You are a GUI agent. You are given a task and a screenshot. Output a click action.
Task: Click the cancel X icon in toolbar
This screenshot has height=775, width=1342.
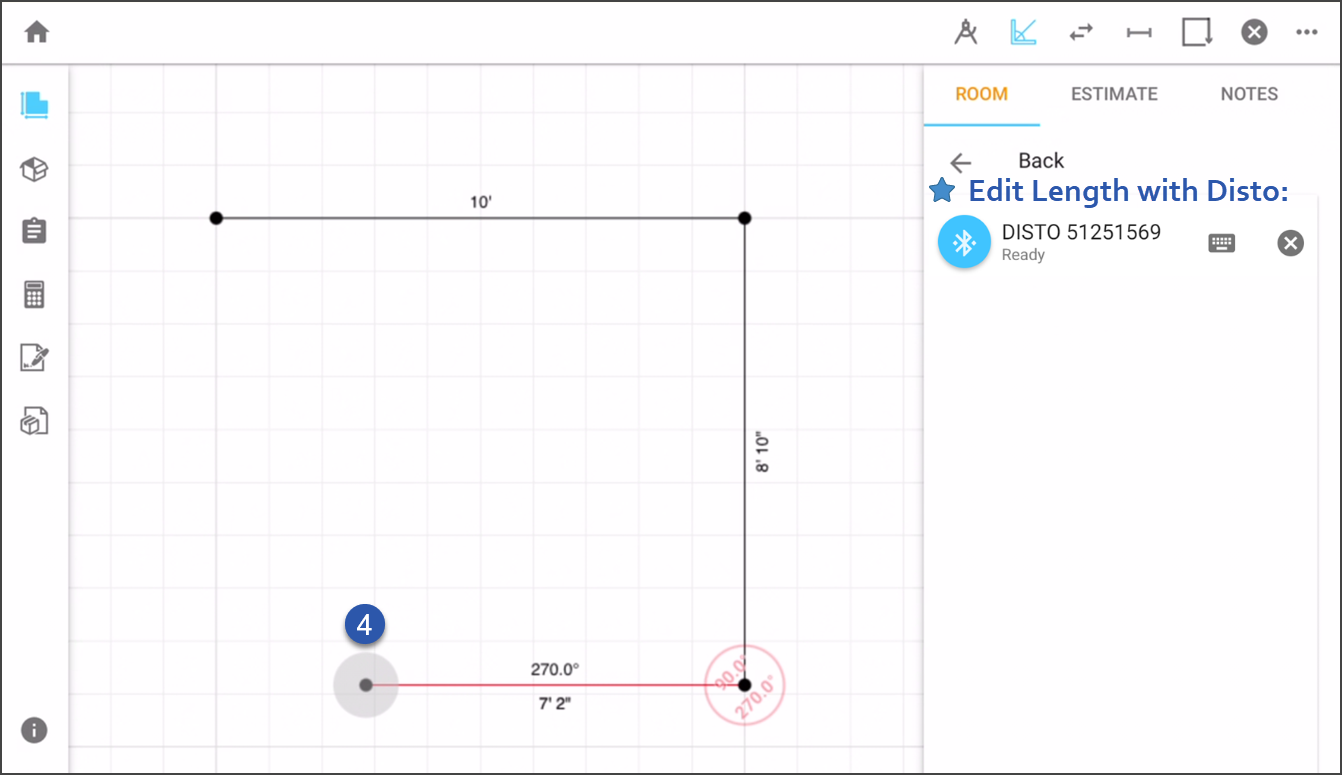[x=1254, y=32]
